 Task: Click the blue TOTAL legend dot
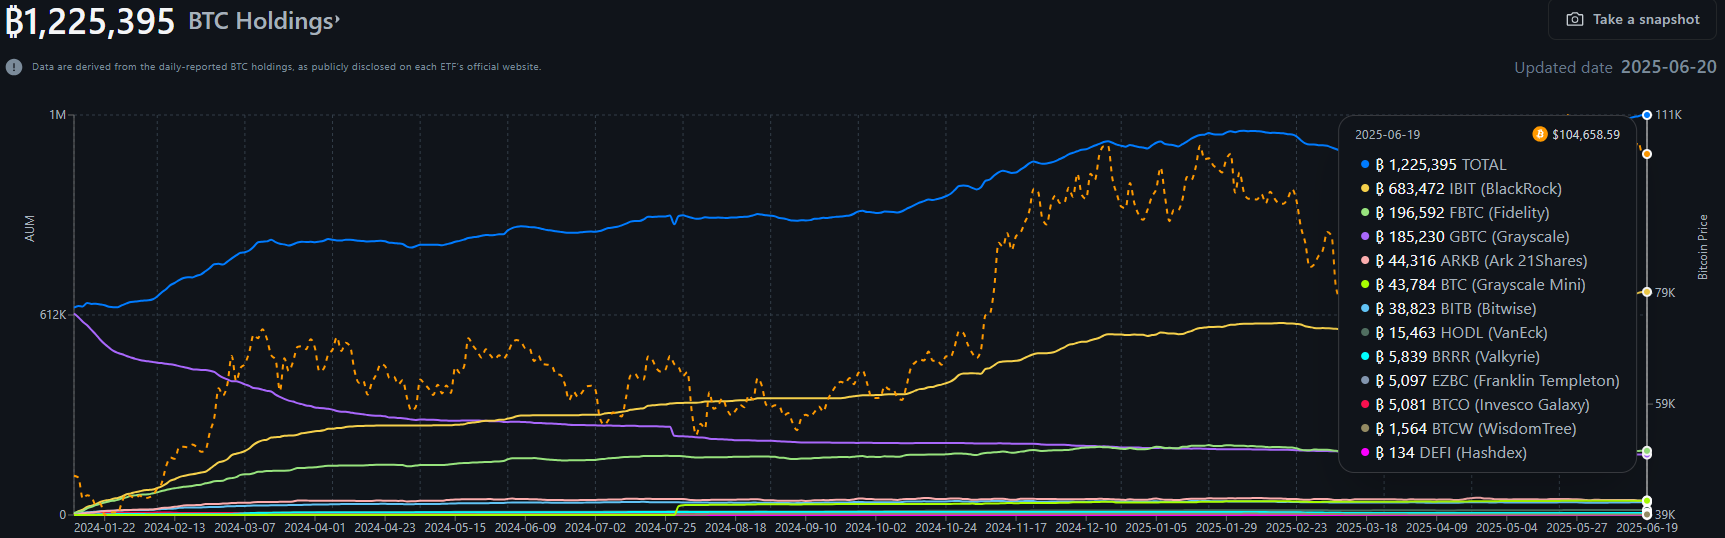coord(1365,164)
